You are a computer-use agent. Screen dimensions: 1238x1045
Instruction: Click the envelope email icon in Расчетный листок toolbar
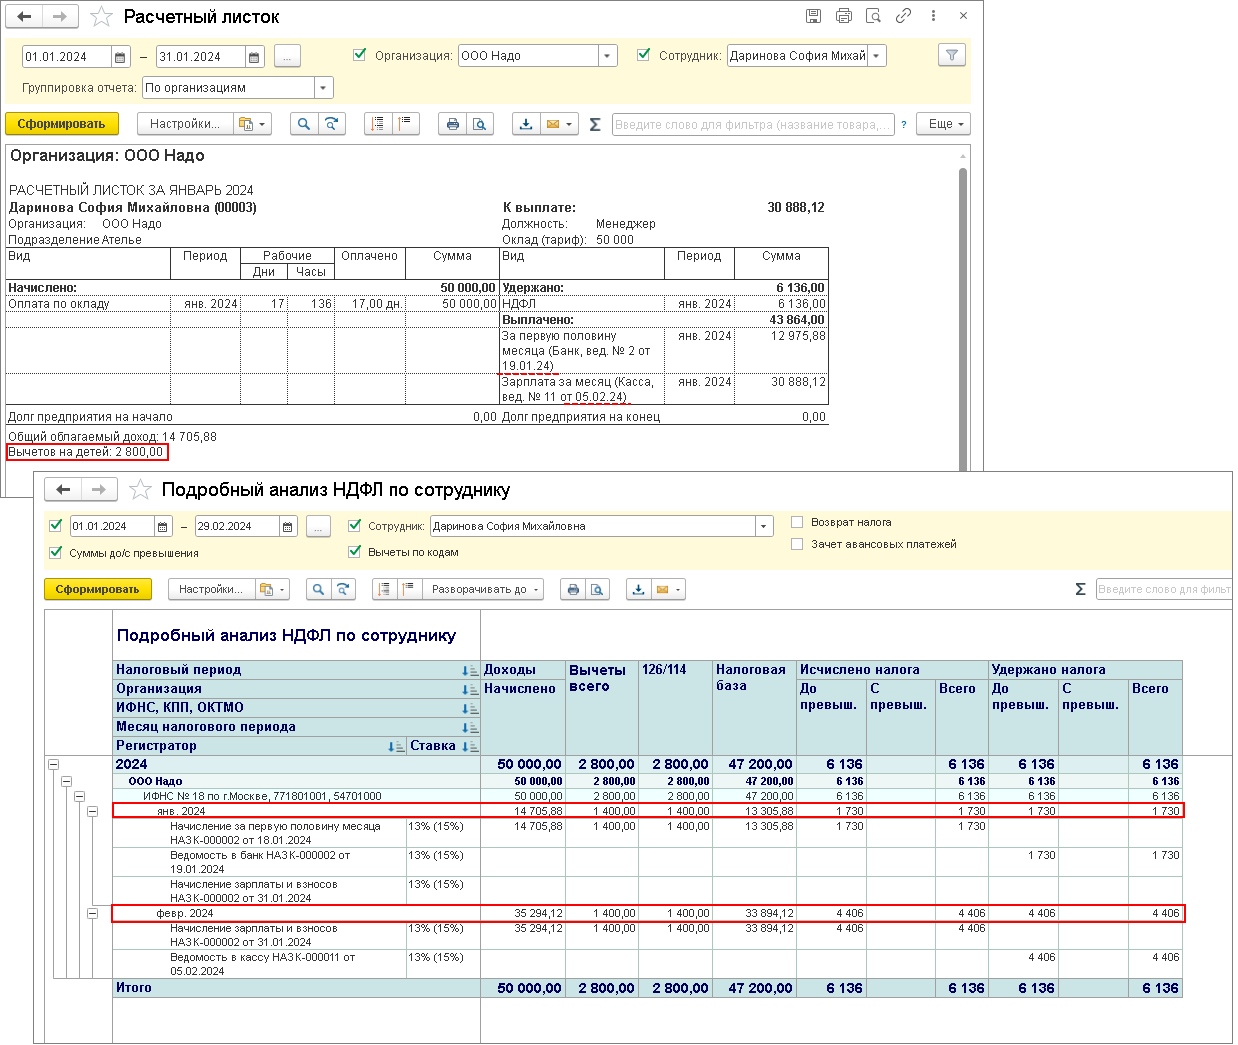(x=553, y=124)
